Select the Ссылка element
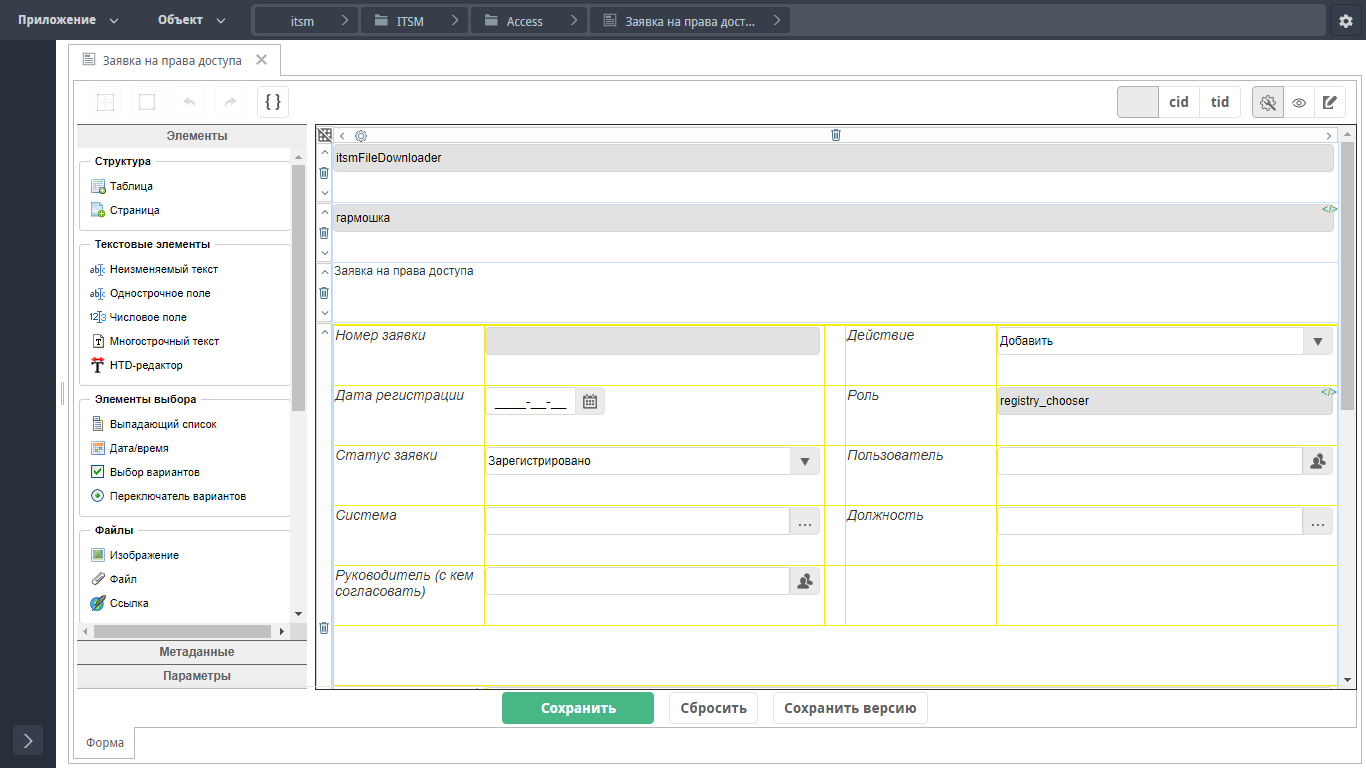Image resolution: width=1366 pixels, height=768 pixels. [x=119, y=603]
